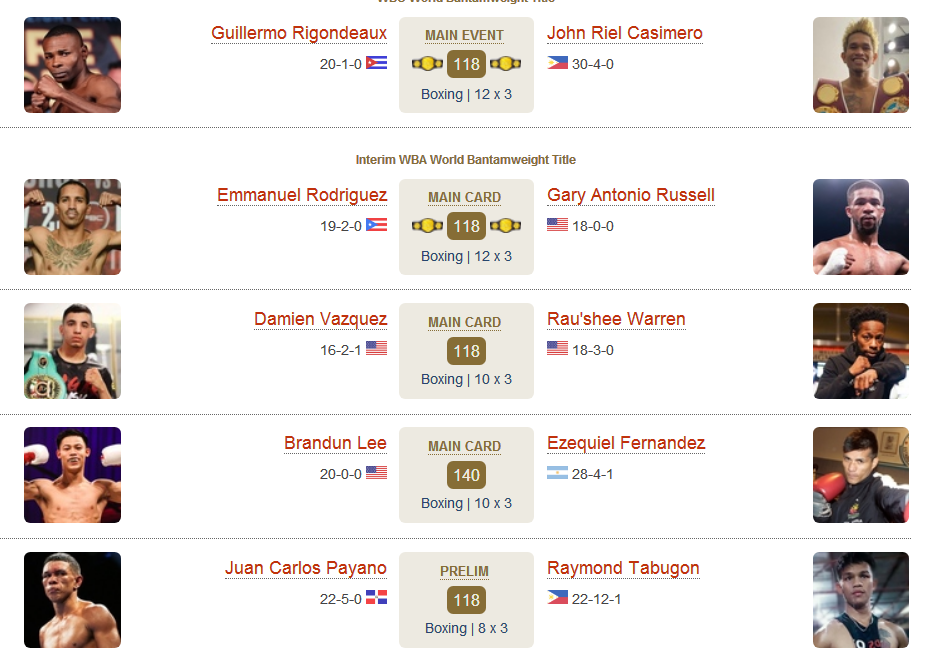The image size is (935, 663).
Task: Click the 140 weight badge in Brandun Lee fight
Action: (x=466, y=475)
